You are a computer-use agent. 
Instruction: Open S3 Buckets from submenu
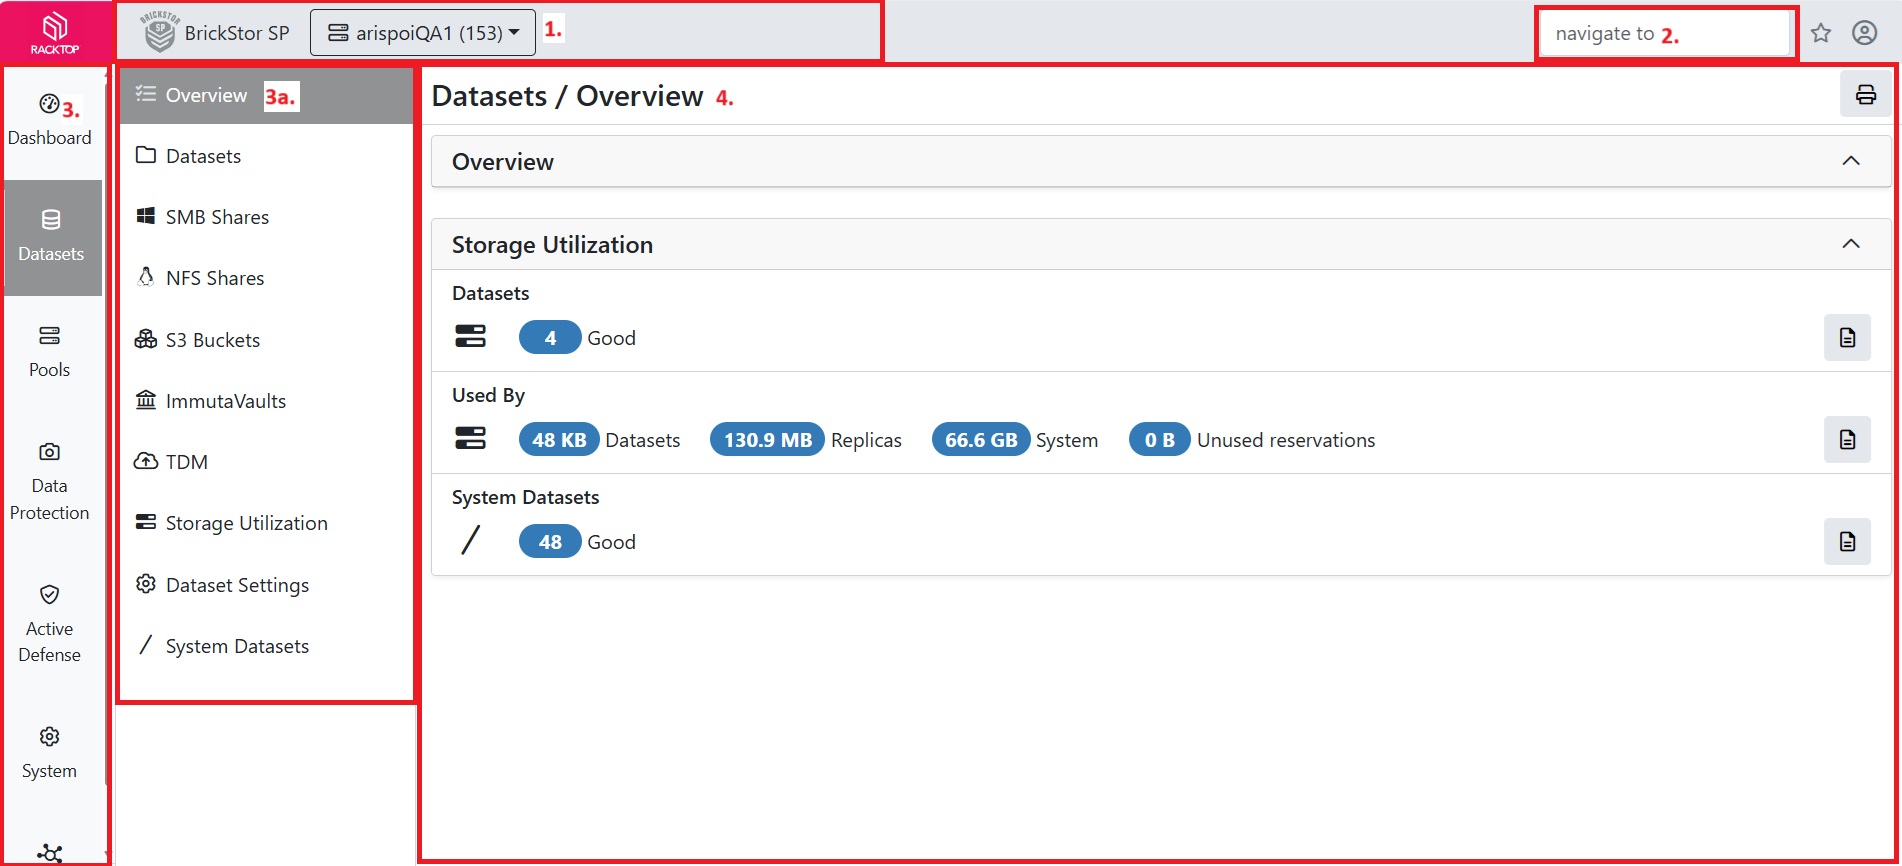click(212, 340)
